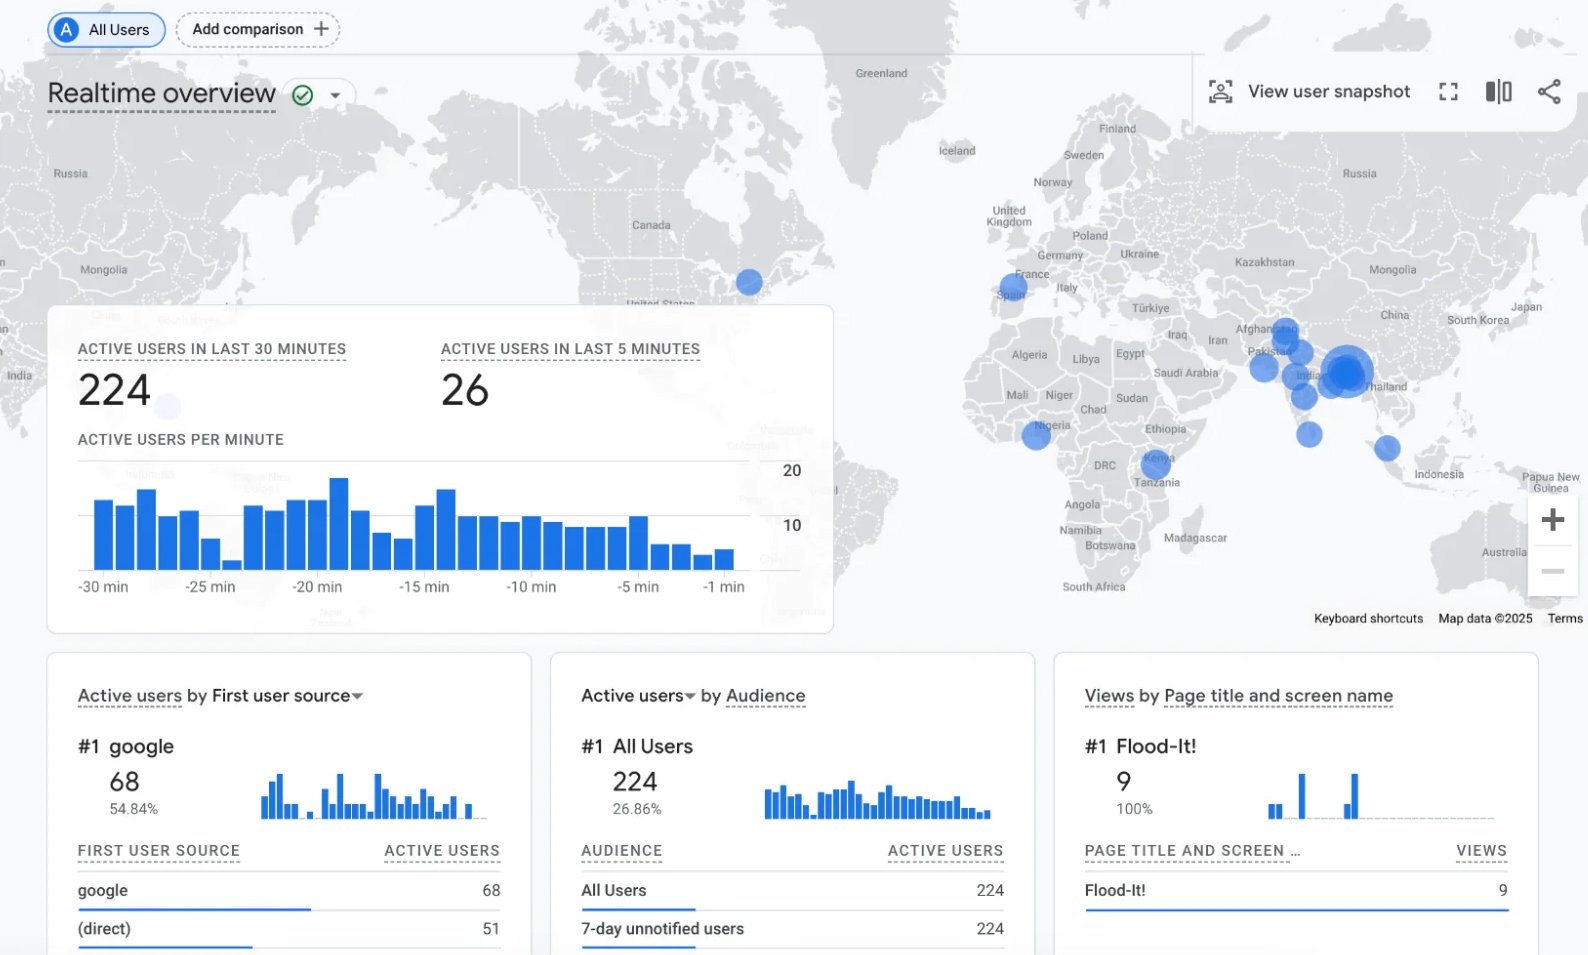Screen dimensions: 1588x955
Task: Zoom in on the map
Action: click(1552, 520)
